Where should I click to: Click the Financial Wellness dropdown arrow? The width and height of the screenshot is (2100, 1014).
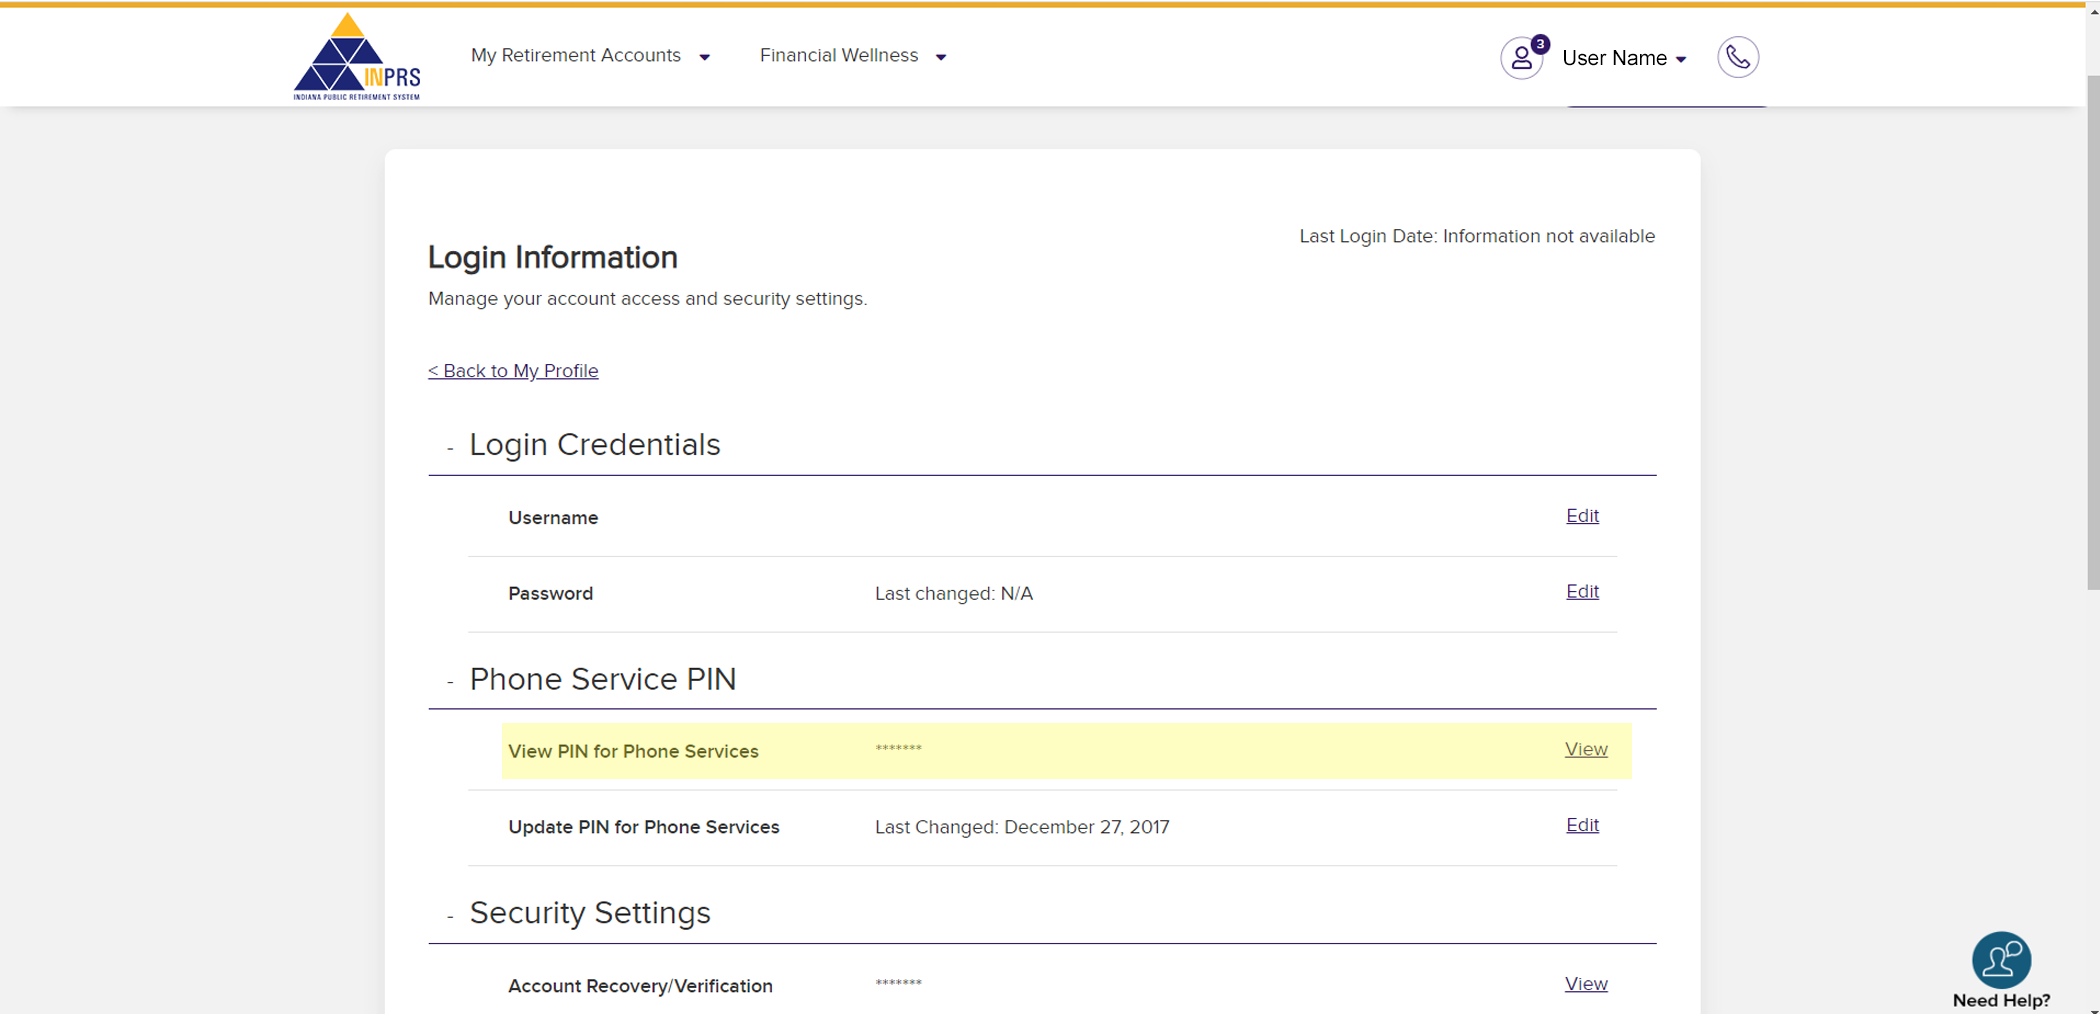pyautogui.click(x=940, y=57)
